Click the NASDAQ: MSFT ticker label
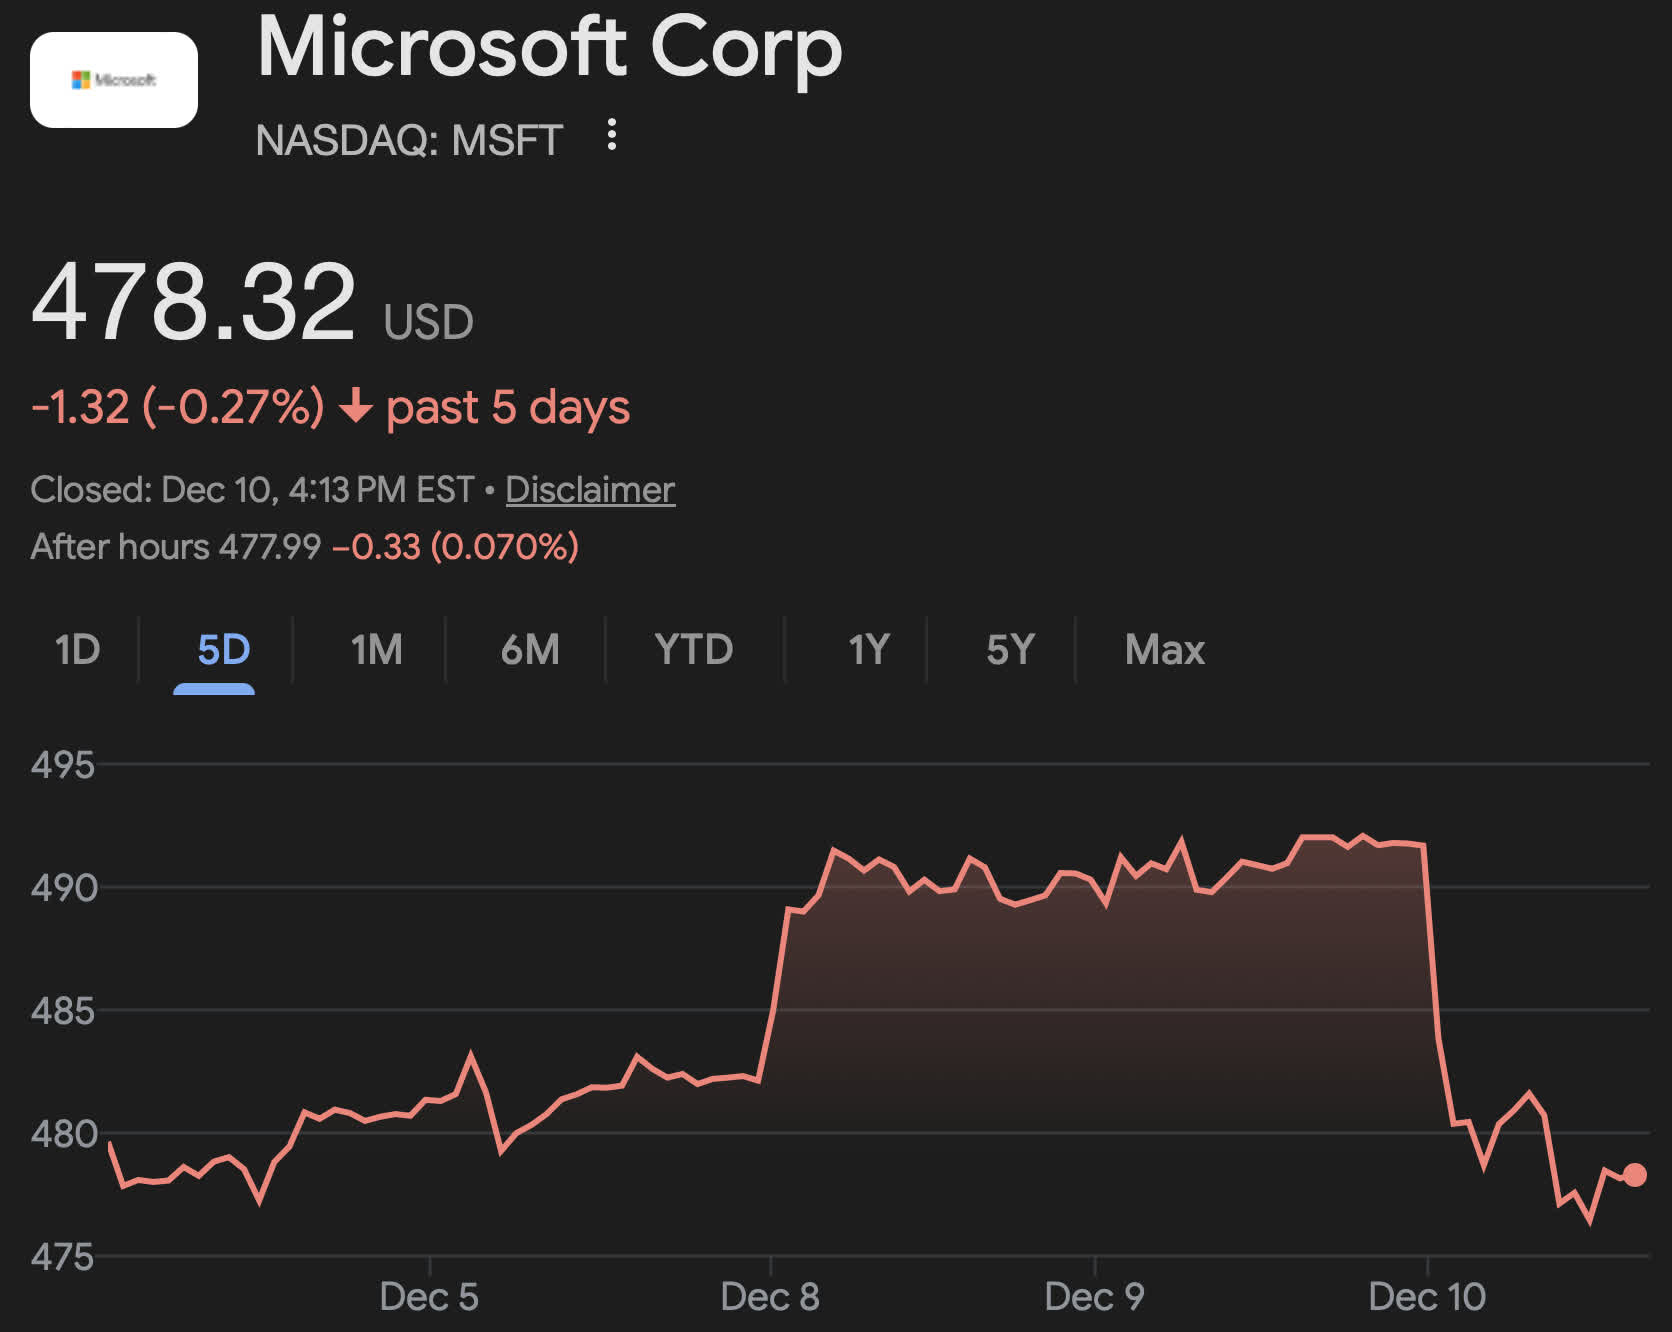Screen dimensions: 1672x1332 [x=409, y=140]
